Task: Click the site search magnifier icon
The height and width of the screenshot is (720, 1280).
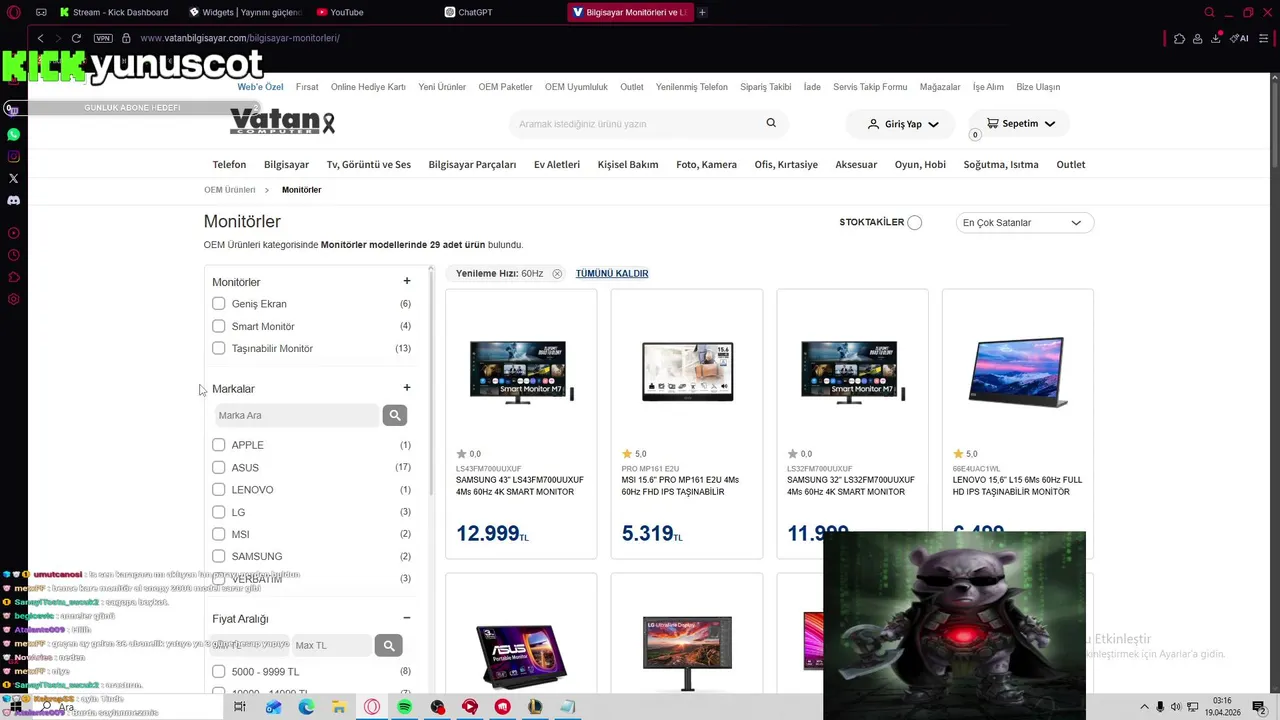Action: pos(771,123)
